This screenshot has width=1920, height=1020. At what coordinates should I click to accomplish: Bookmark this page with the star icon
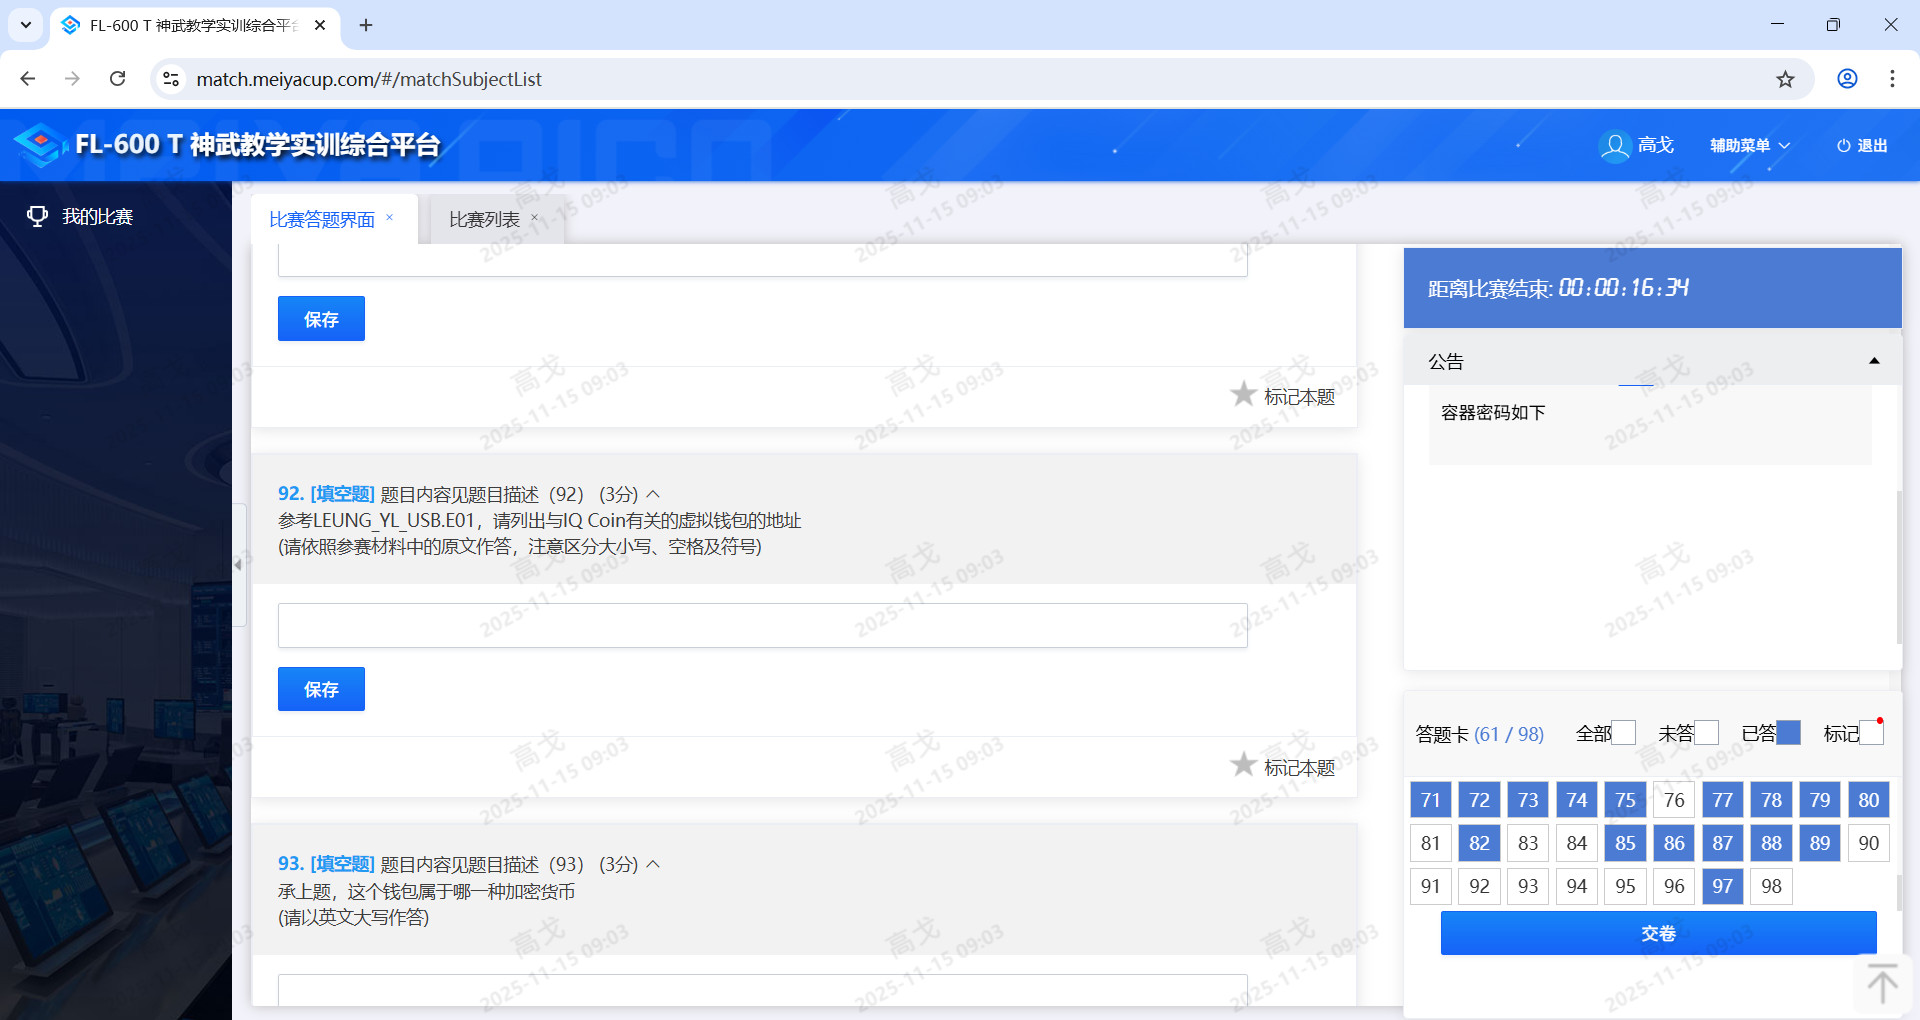click(1785, 79)
